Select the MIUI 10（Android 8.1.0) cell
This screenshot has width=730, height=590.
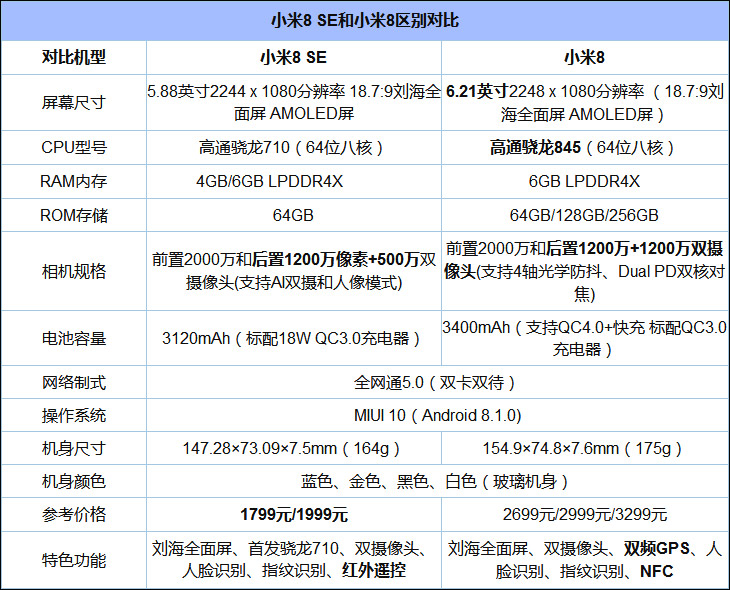[438, 415]
